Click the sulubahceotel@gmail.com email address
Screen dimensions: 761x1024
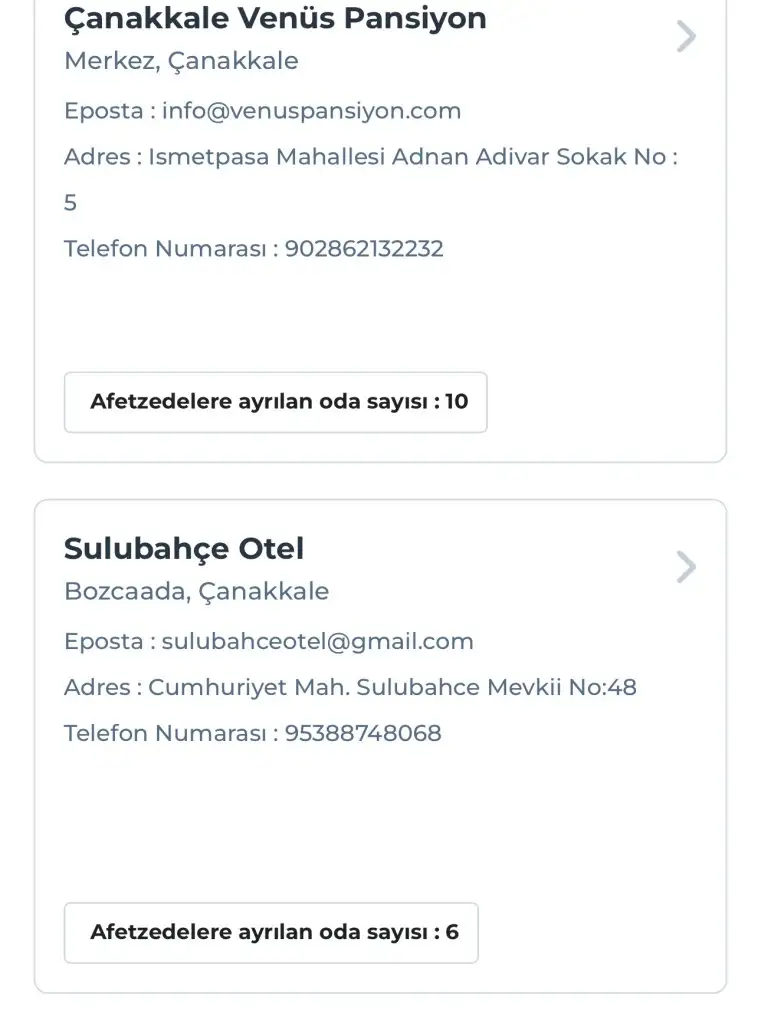coord(317,641)
